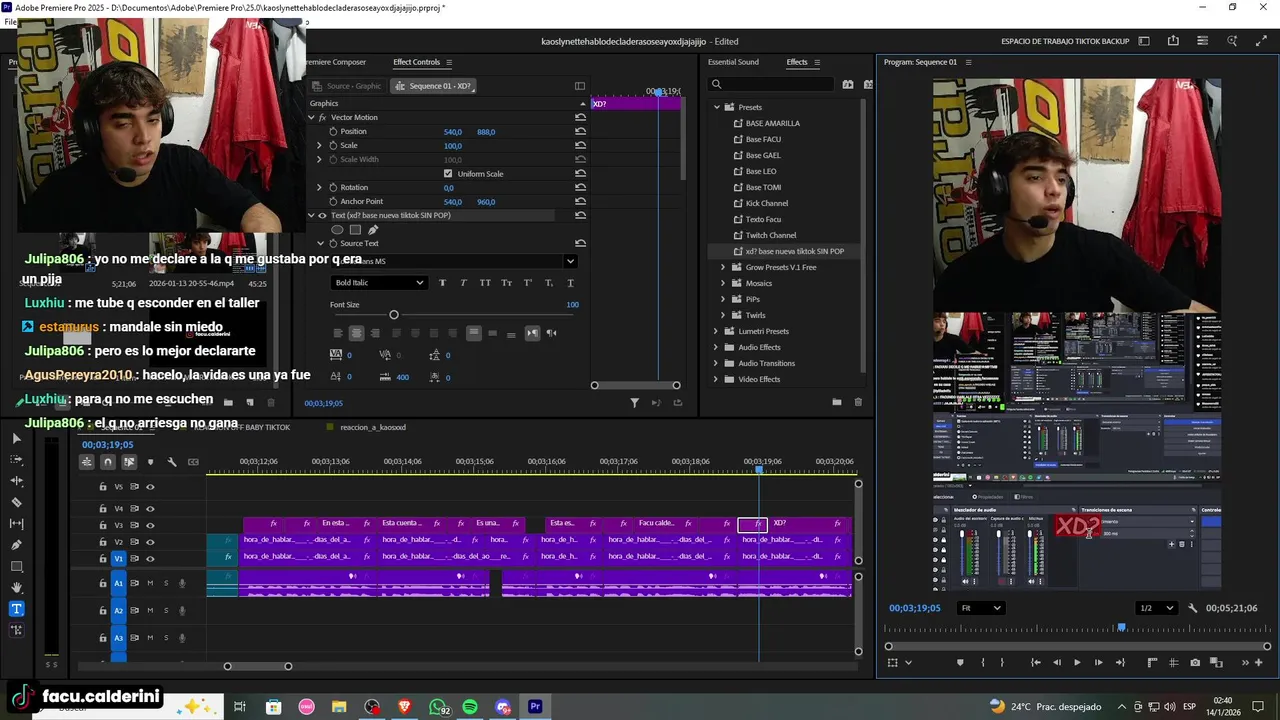Select the Track Select Forward tool

coord(16,459)
